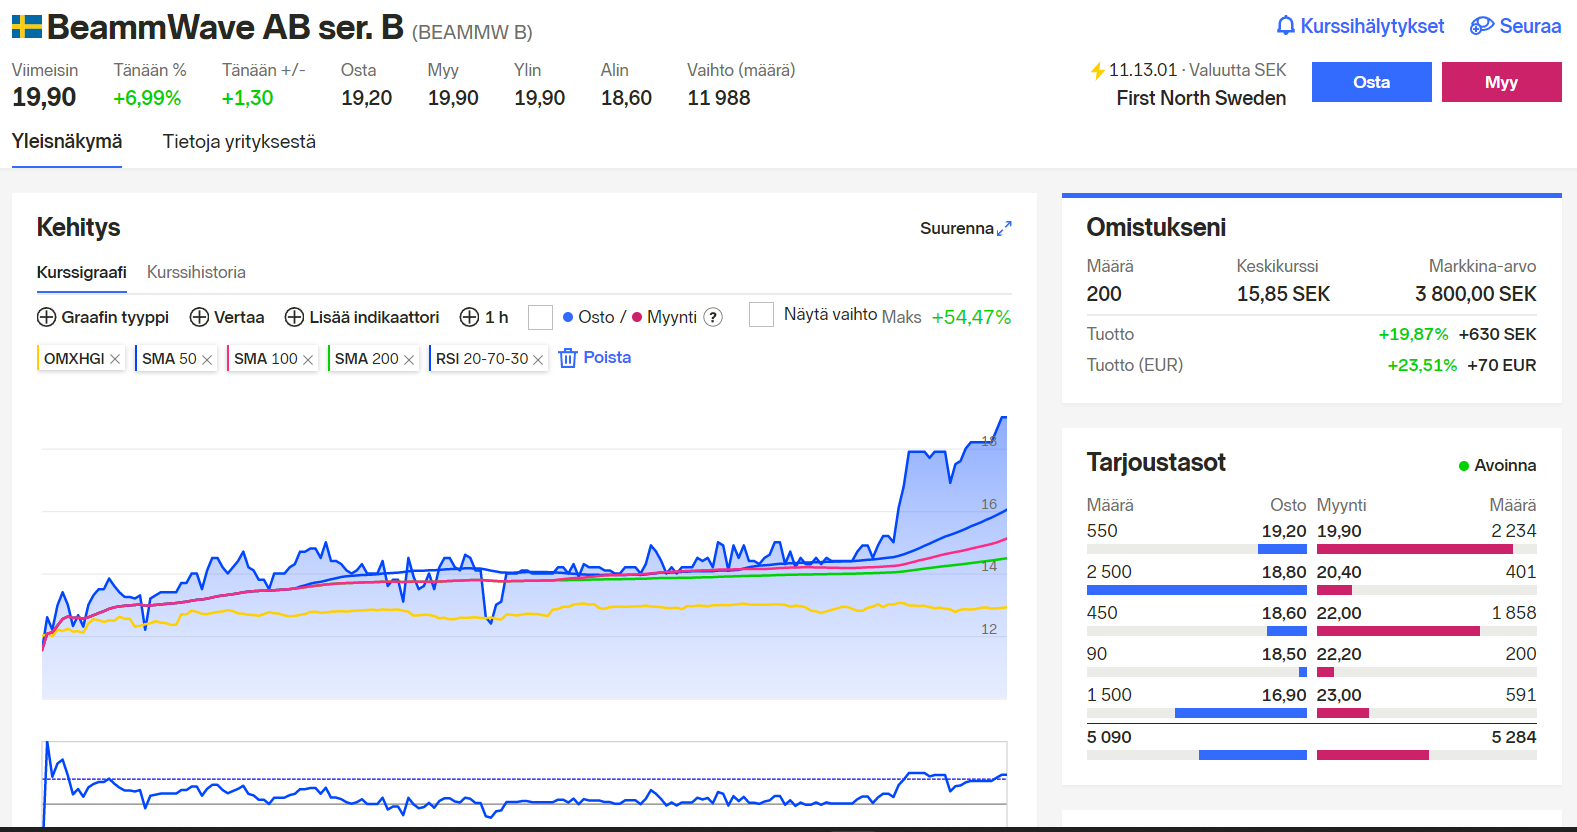Open Kurssihälytykset bell icon
Viewport: 1577px width, 832px height.
coord(1286,26)
